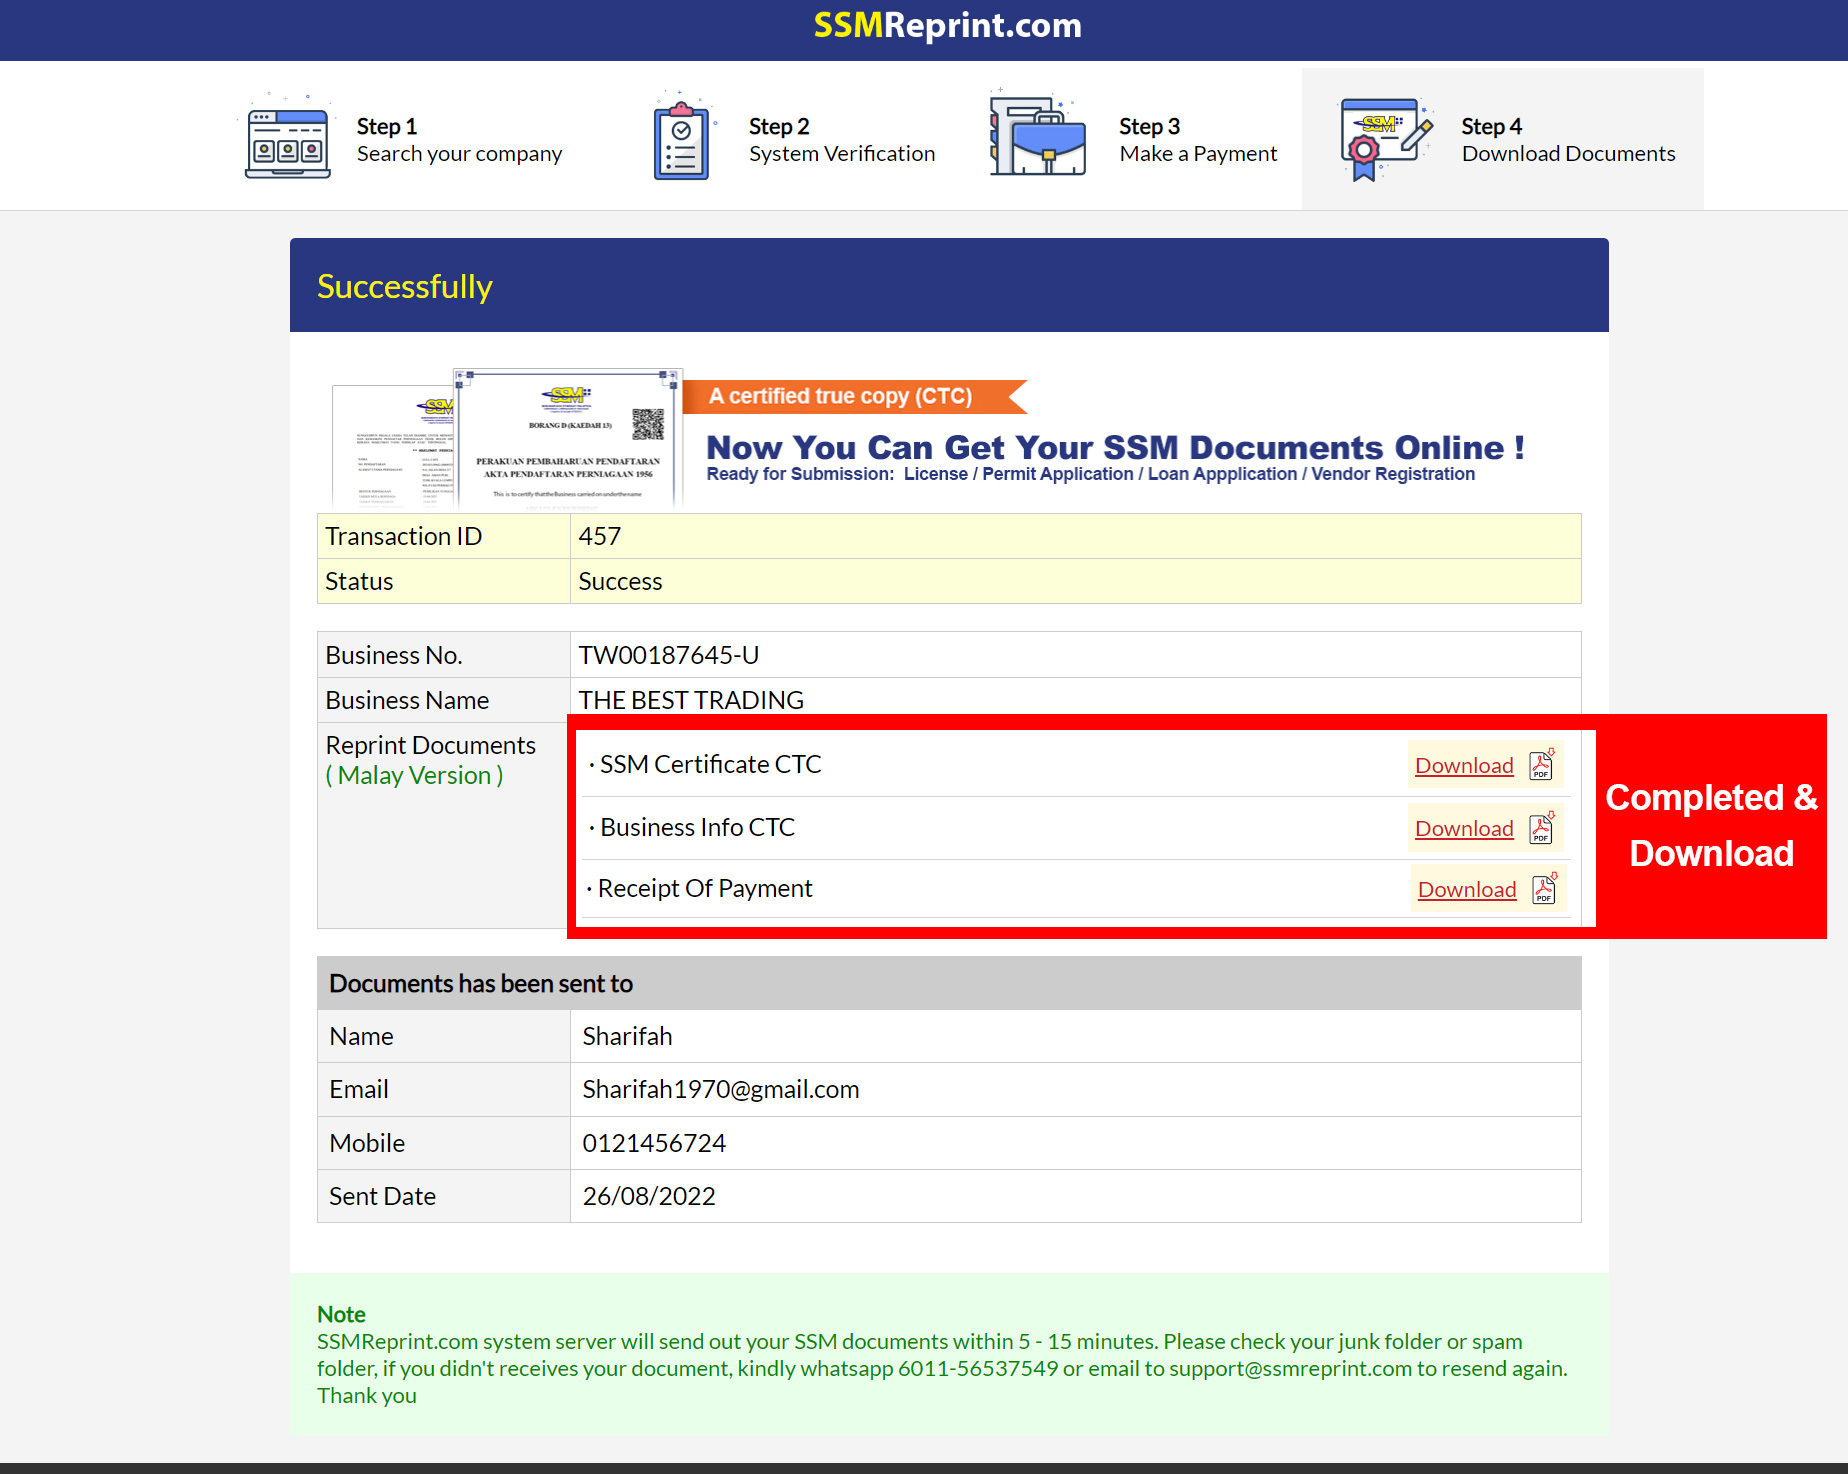Click the Business Info CTC label
This screenshot has height=1474, width=1848.
click(x=698, y=827)
